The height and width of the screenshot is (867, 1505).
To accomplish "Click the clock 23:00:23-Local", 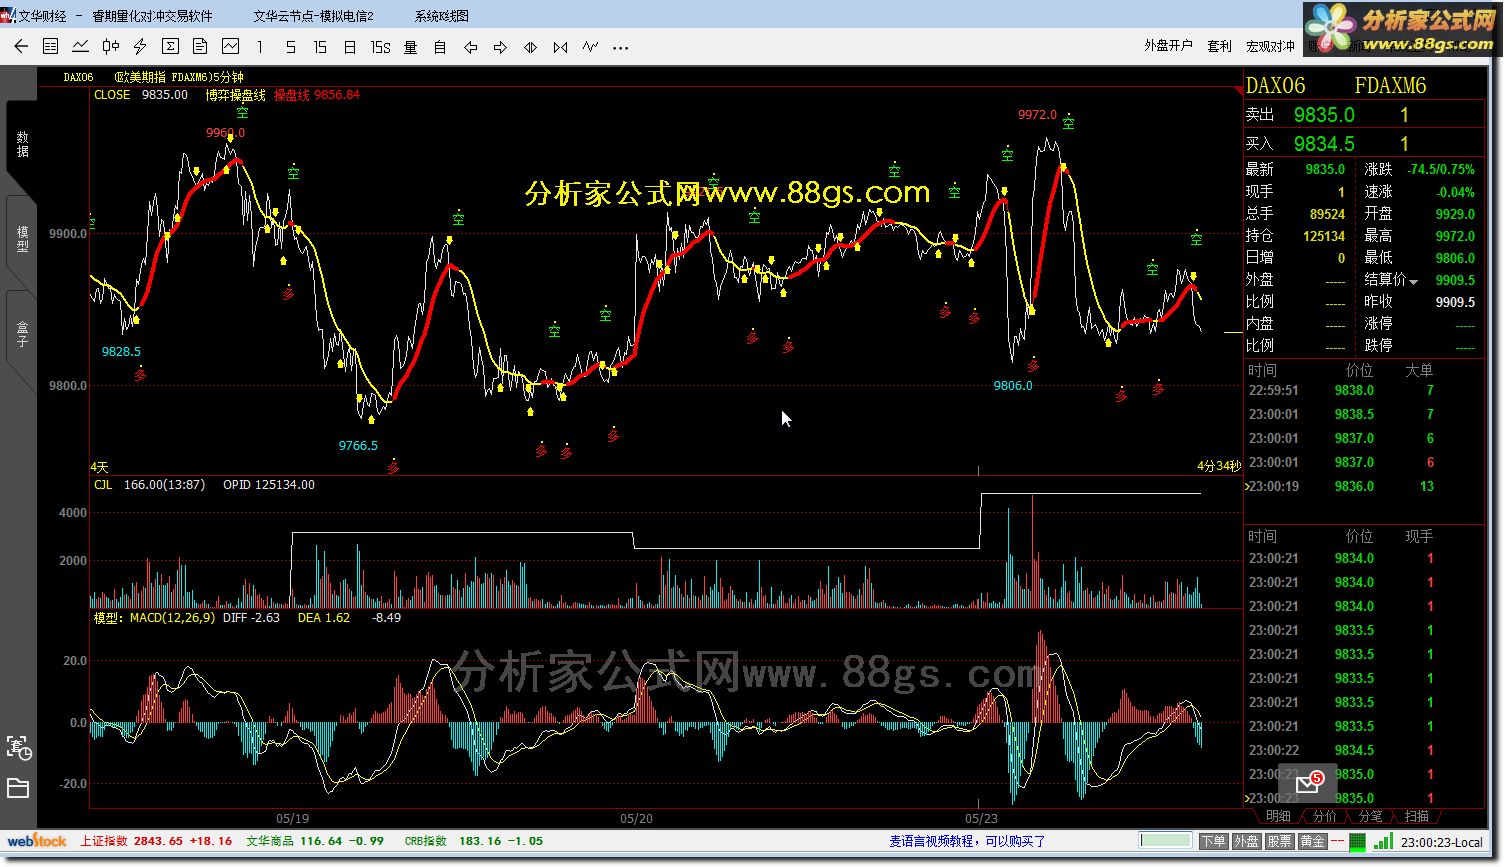I will 1441,842.
